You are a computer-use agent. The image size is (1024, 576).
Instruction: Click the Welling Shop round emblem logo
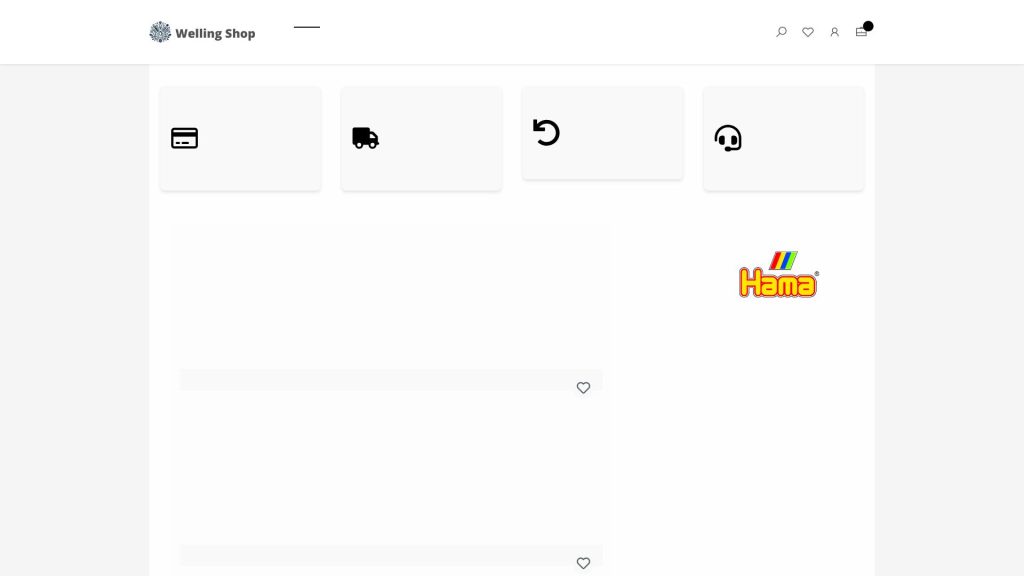pyautogui.click(x=160, y=32)
